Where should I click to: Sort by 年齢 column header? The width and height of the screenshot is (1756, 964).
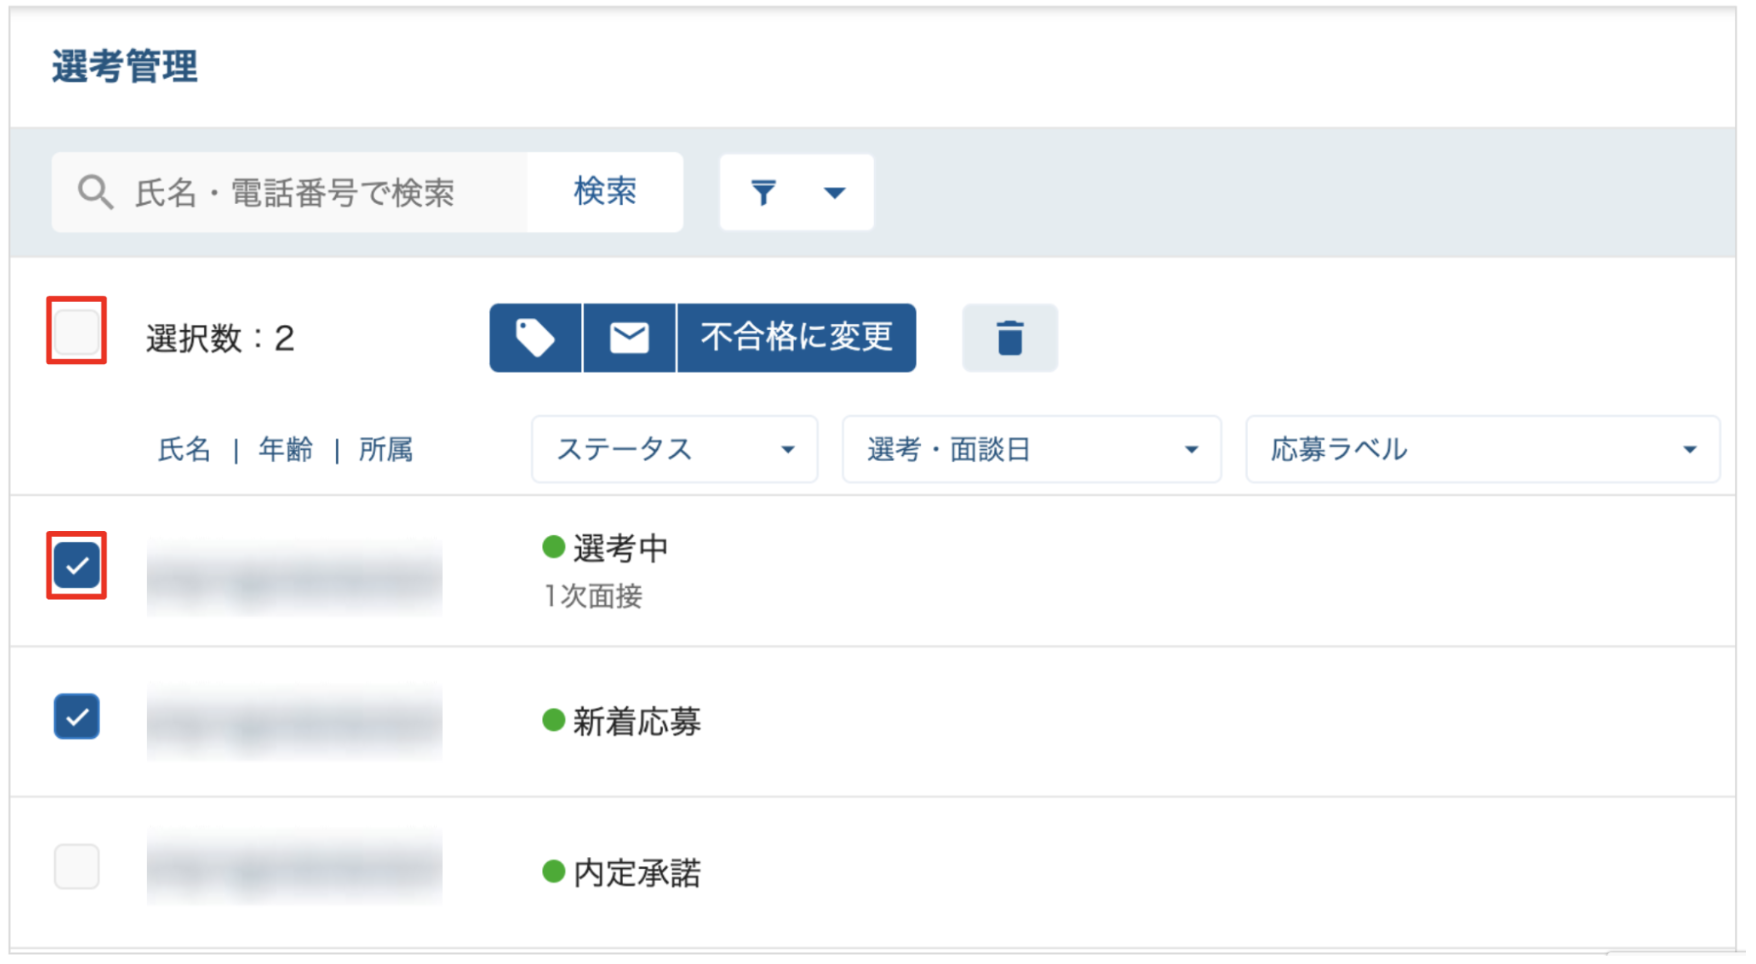pyautogui.click(x=286, y=450)
